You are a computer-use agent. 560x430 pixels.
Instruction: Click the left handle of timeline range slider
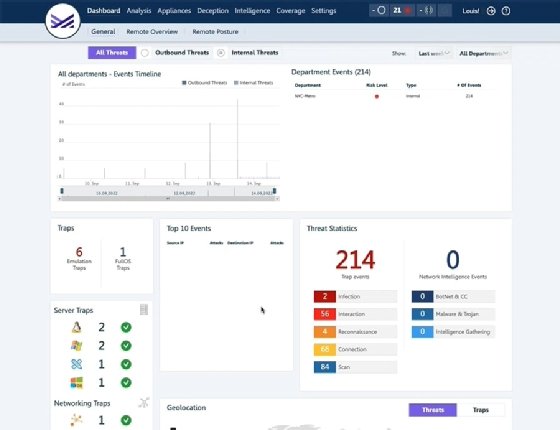pos(62,191)
